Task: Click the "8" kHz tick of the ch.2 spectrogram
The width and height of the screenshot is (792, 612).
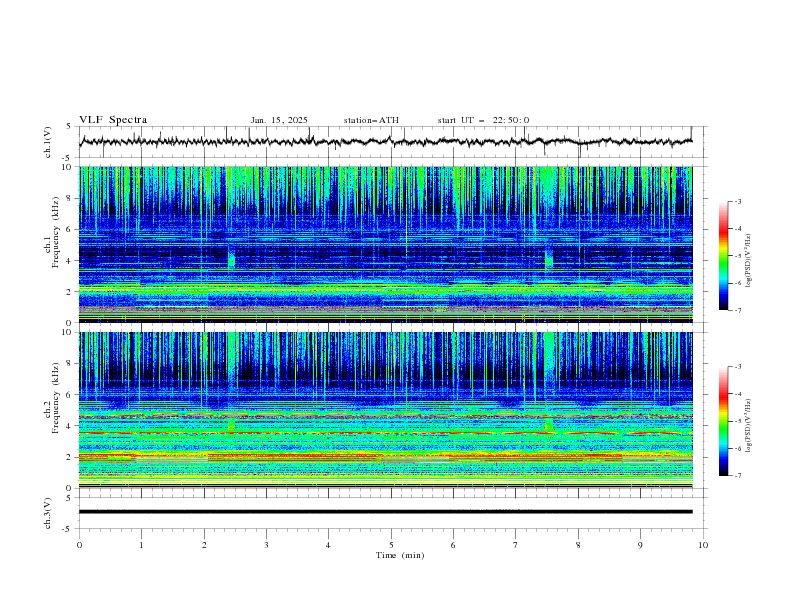Action: point(71,364)
